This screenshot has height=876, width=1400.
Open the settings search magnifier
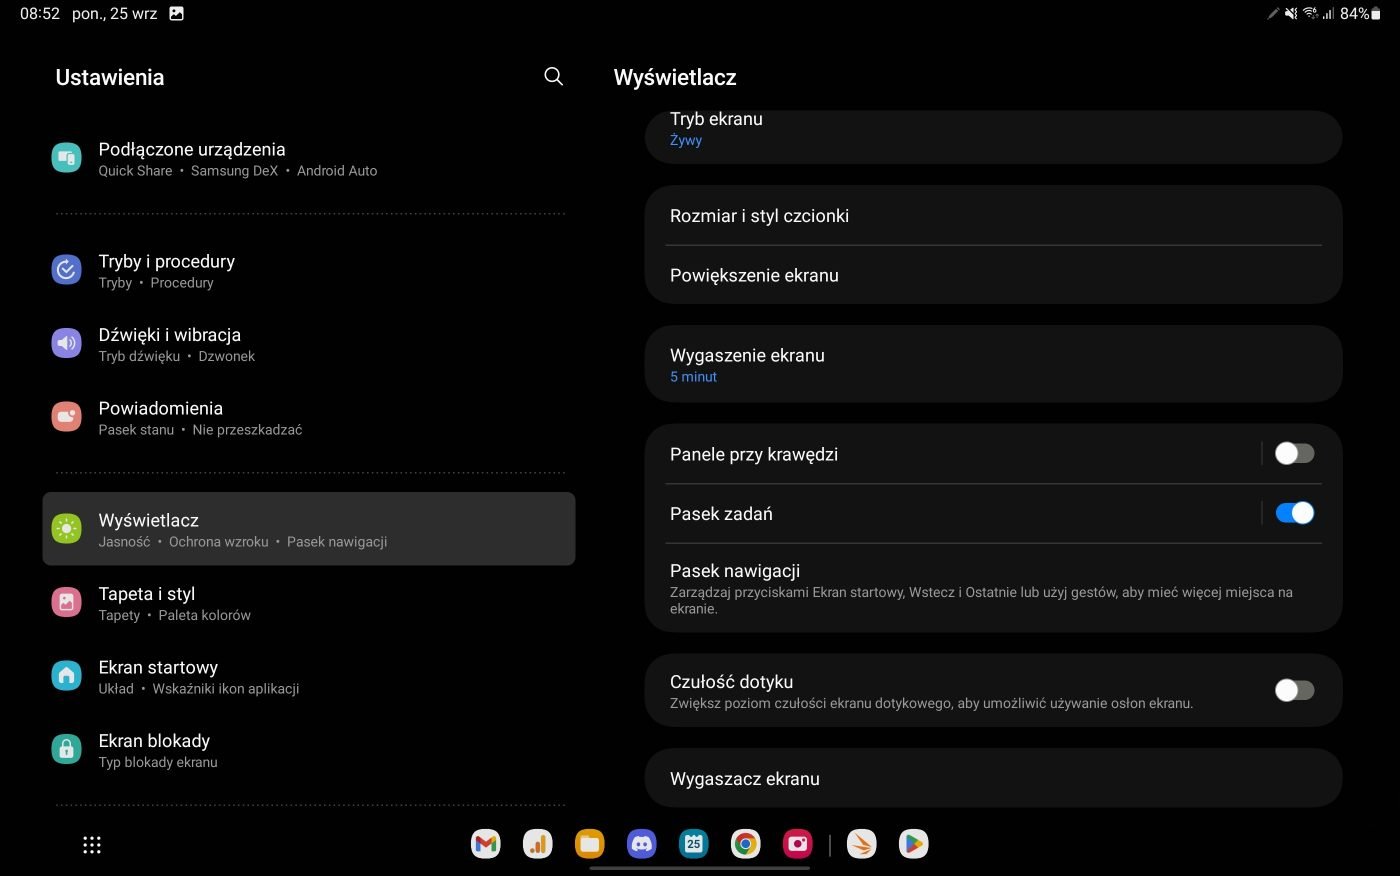click(x=553, y=77)
